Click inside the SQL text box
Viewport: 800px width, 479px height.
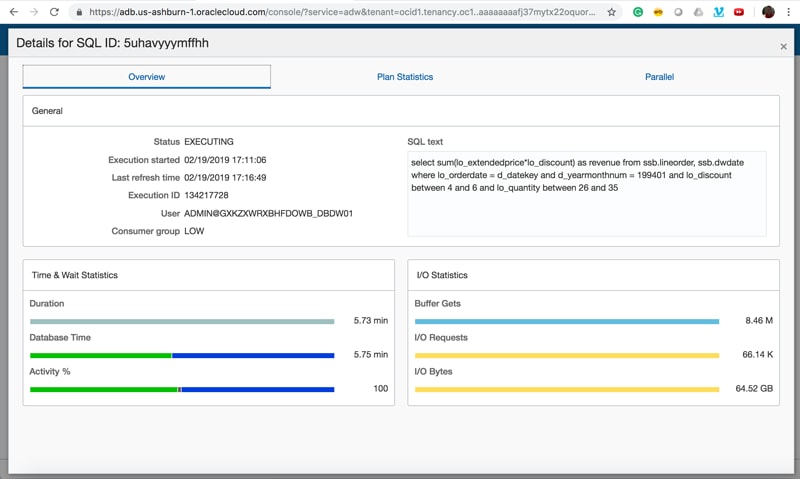tap(586, 194)
